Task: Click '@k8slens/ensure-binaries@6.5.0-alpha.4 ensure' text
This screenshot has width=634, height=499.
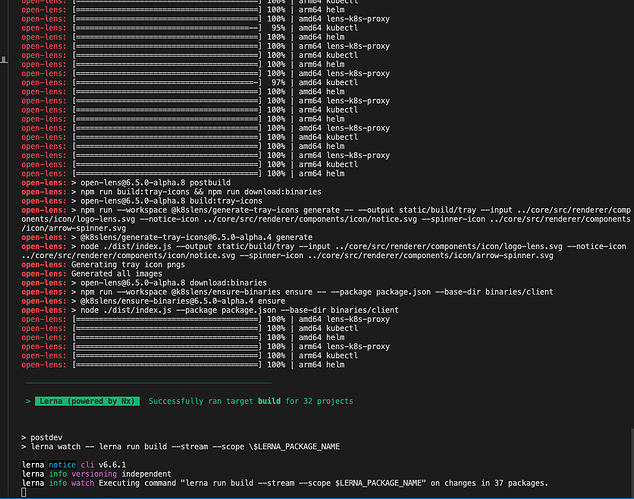Action: (x=182, y=301)
